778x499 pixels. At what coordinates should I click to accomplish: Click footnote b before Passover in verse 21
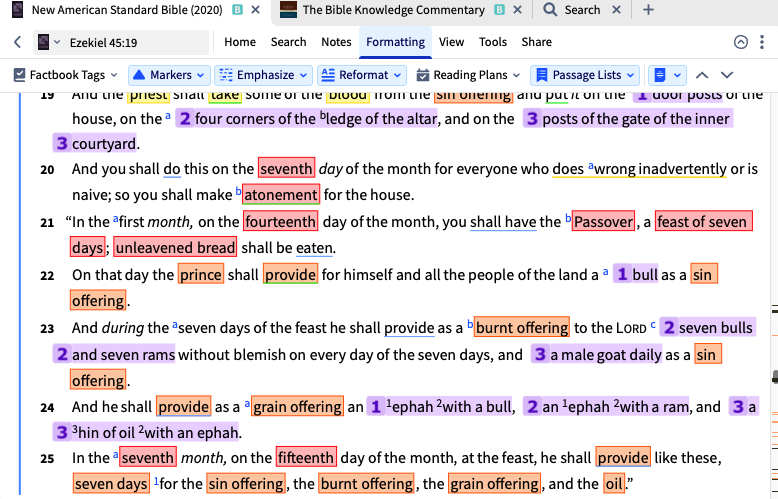click(568, 217)
